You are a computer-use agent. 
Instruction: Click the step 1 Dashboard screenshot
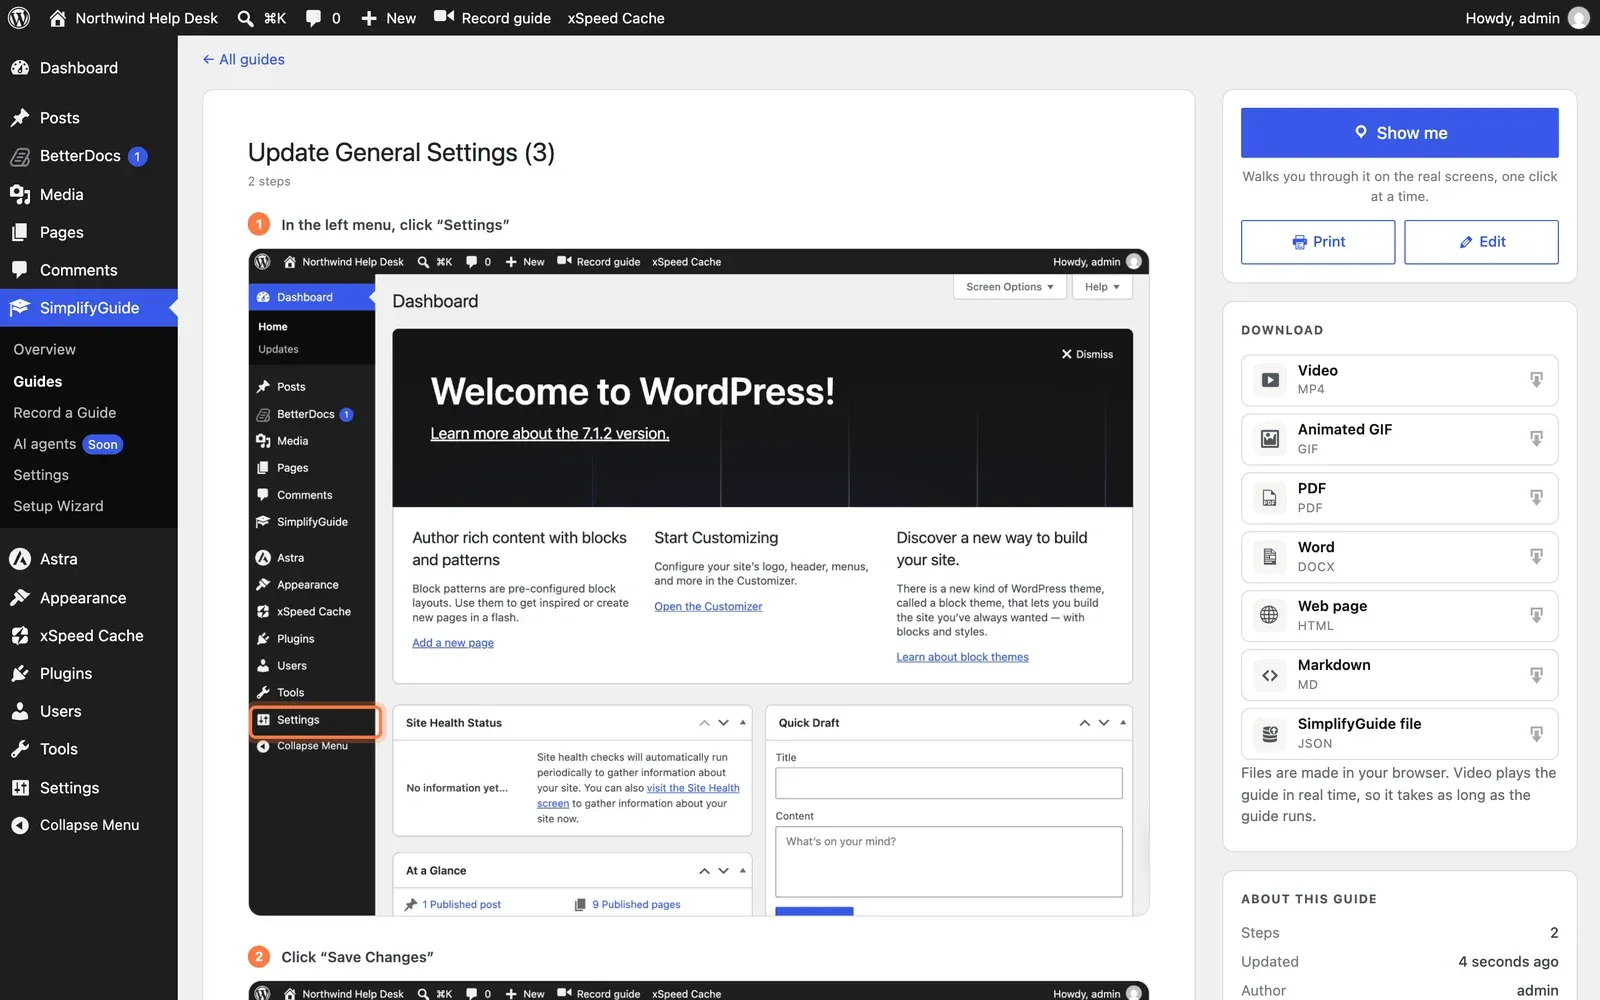click(698, 582)
